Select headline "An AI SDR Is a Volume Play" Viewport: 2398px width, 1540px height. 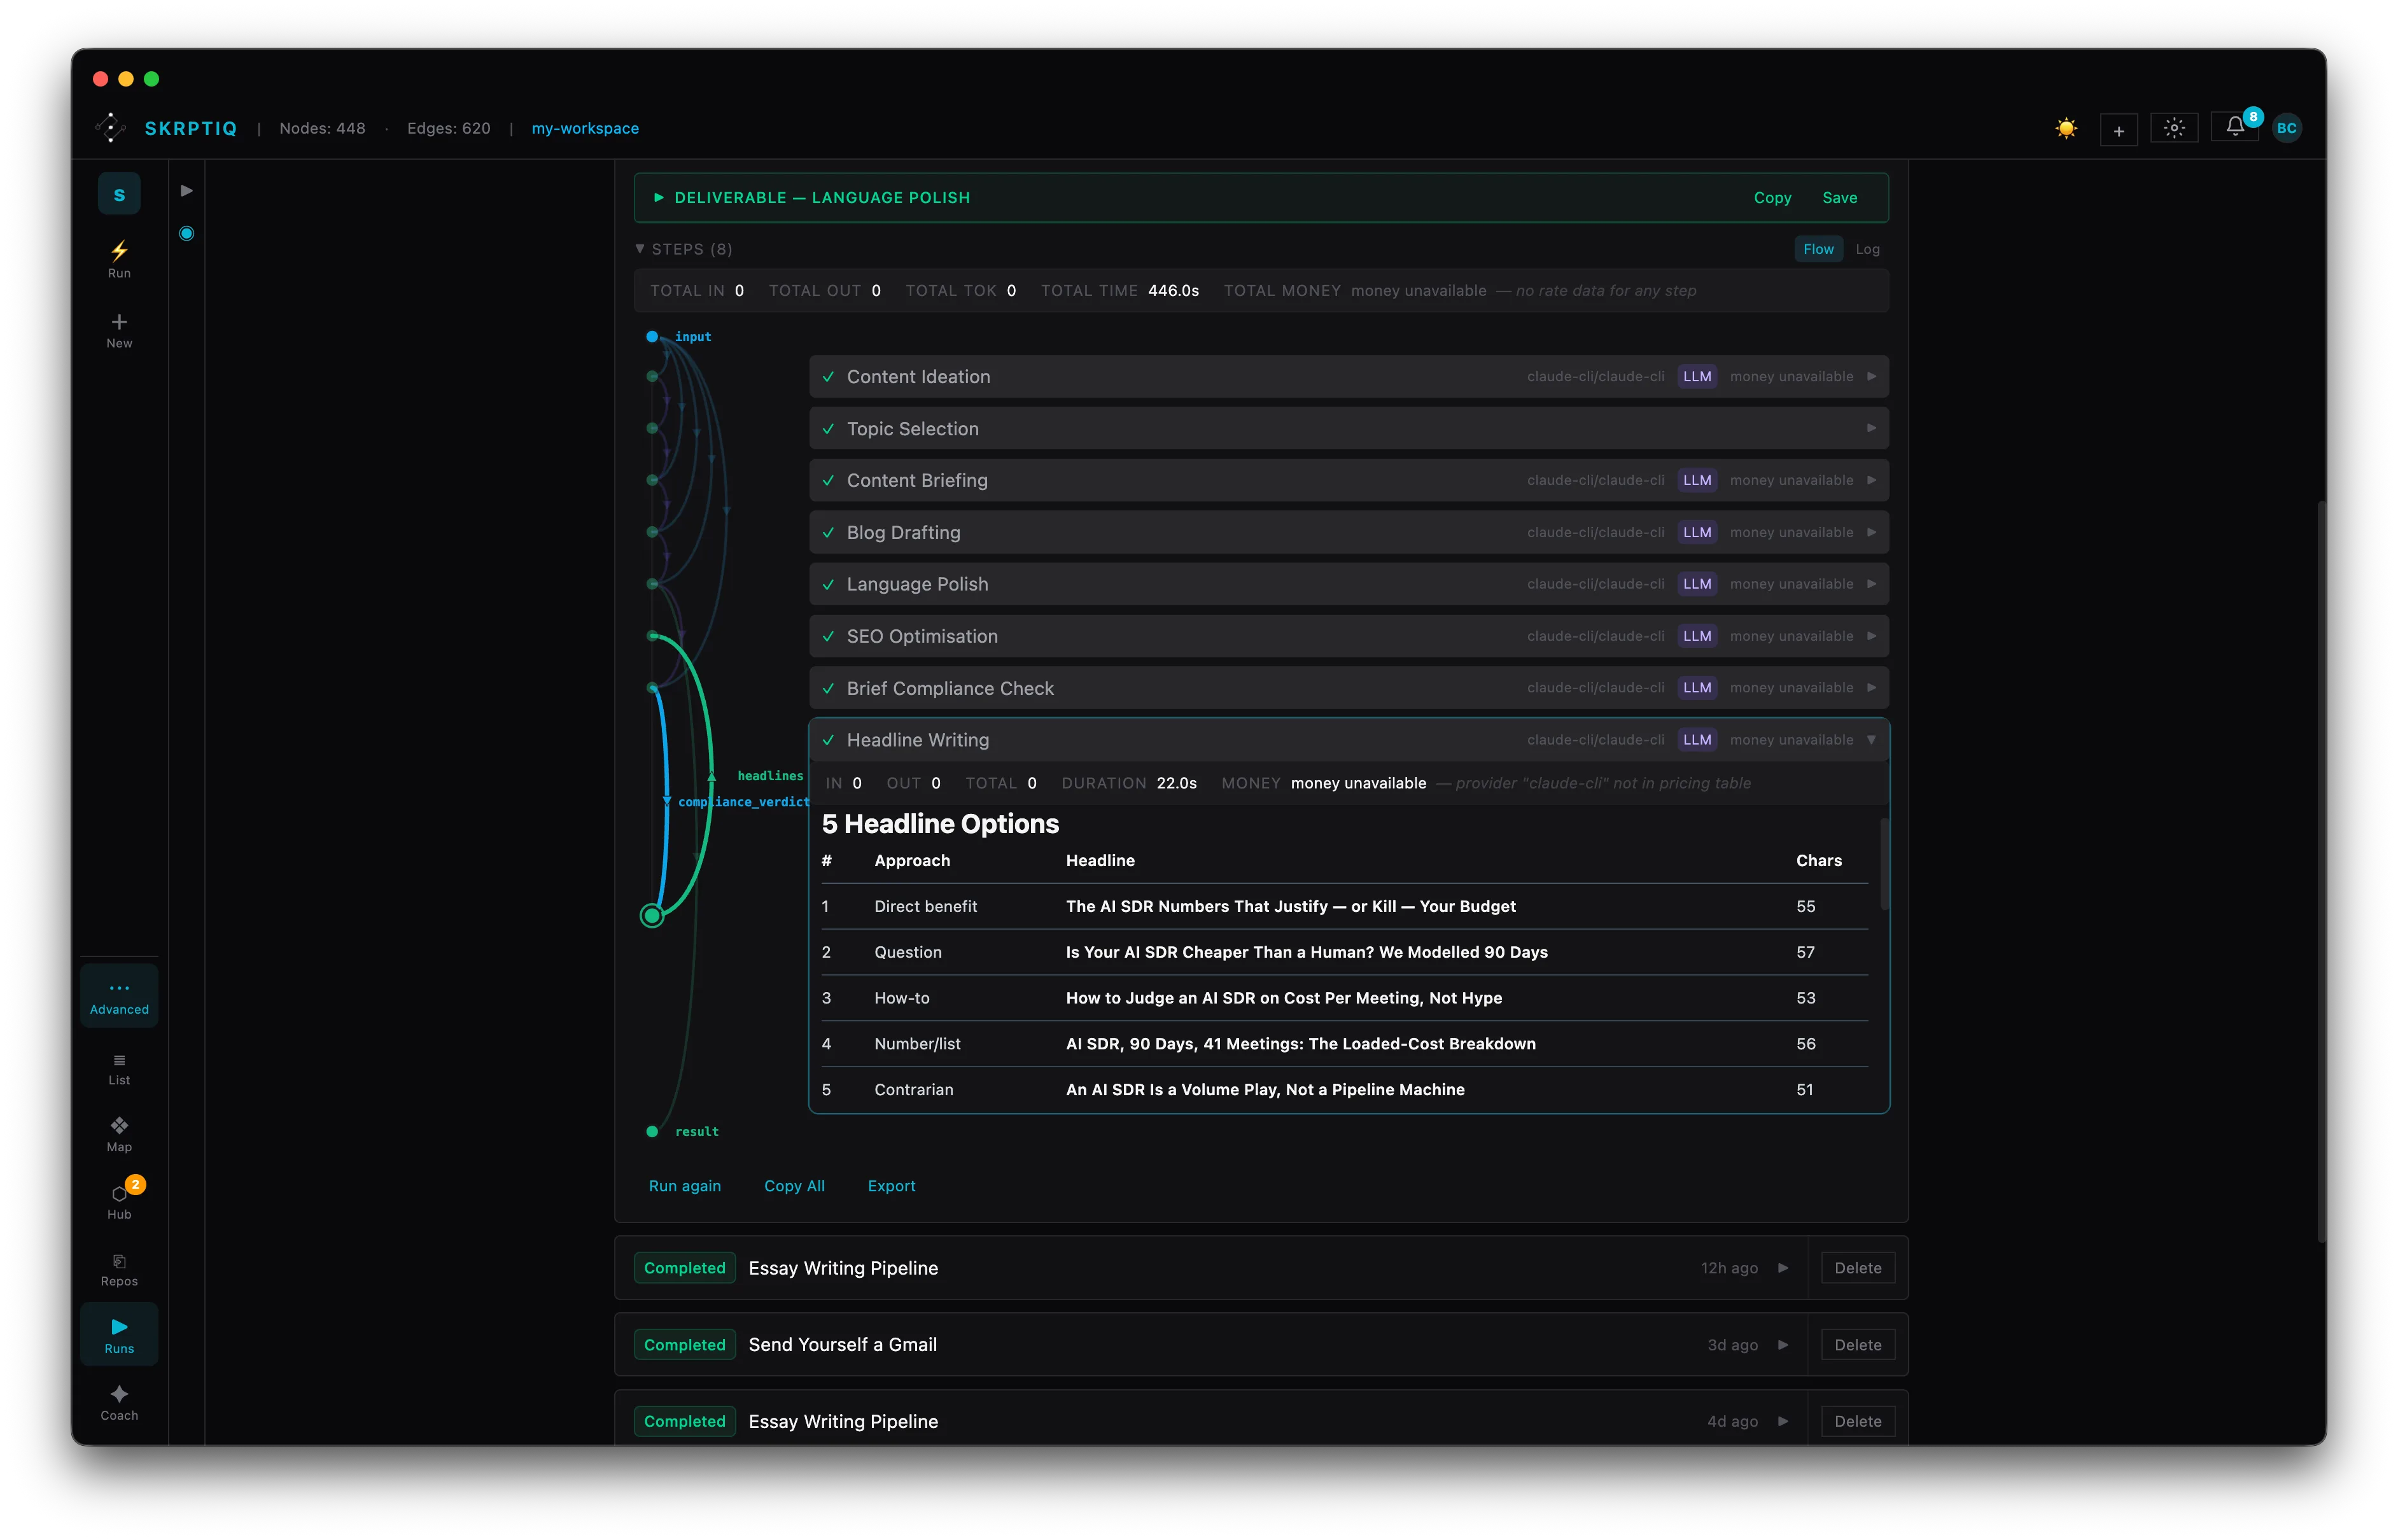[x=1265, y=1090]
